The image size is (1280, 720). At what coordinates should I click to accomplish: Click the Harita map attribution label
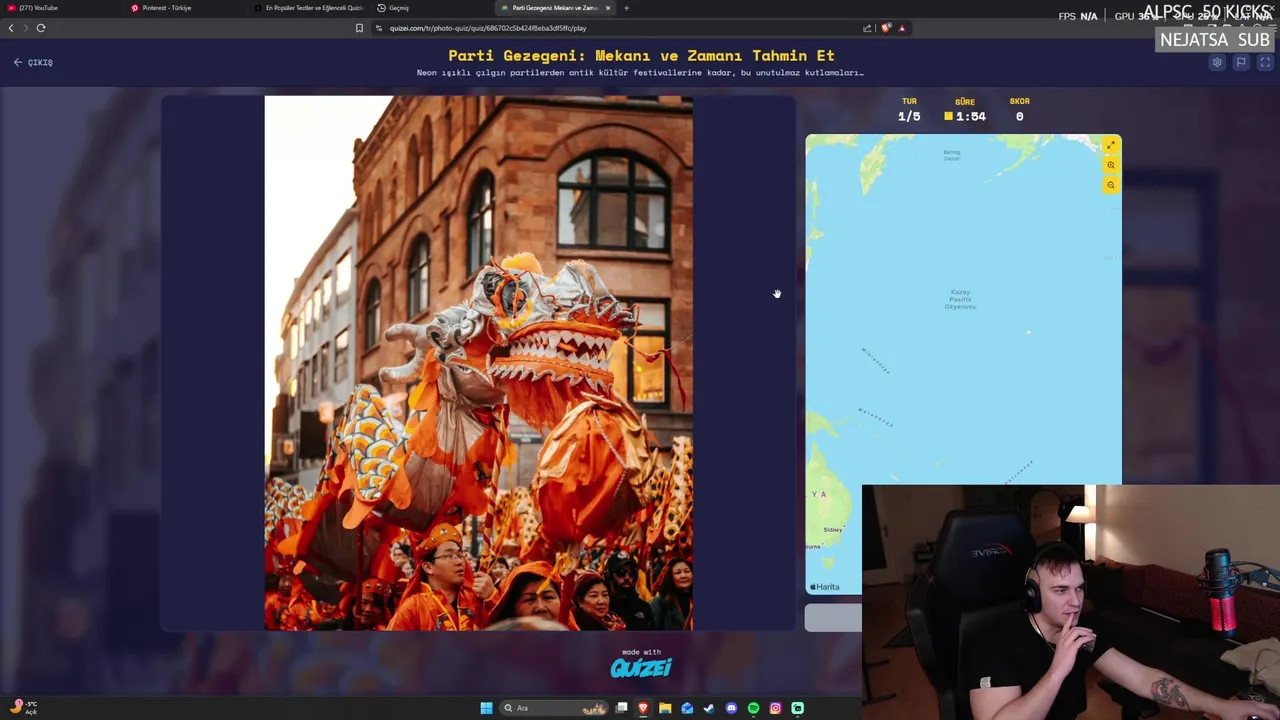coord(825,587)
